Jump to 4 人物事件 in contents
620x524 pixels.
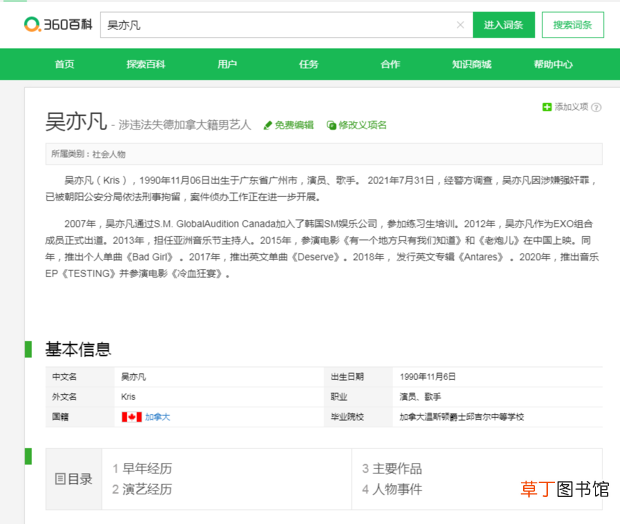[x=392, y=489]
